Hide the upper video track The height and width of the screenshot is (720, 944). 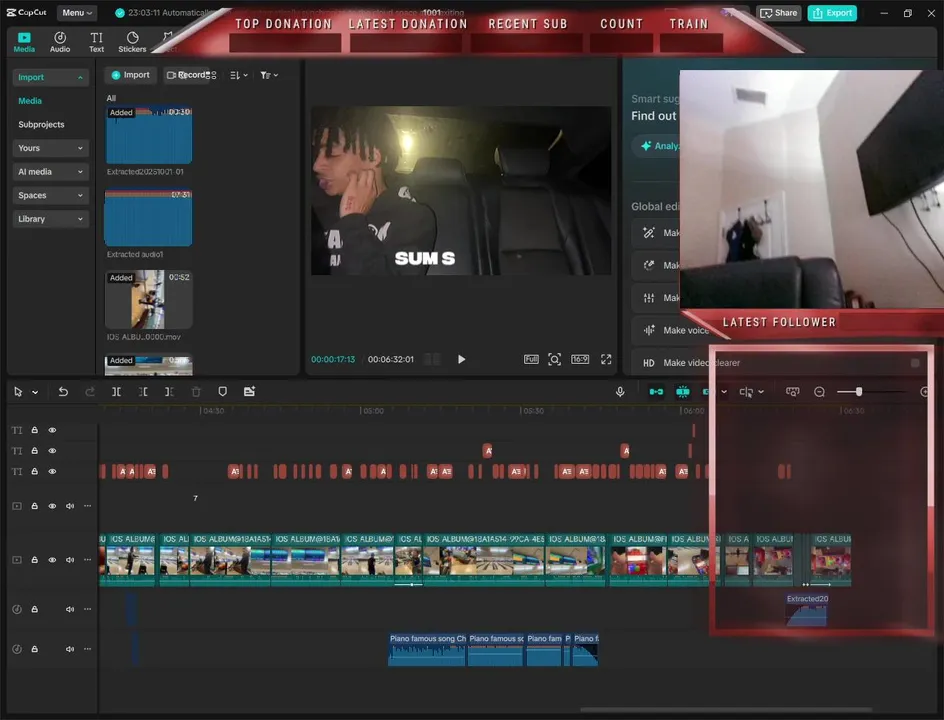point(52,506)
